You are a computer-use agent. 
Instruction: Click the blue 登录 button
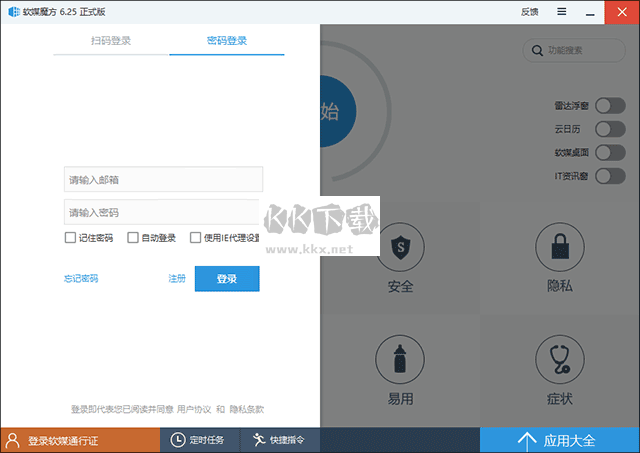[x=227, y=279]
